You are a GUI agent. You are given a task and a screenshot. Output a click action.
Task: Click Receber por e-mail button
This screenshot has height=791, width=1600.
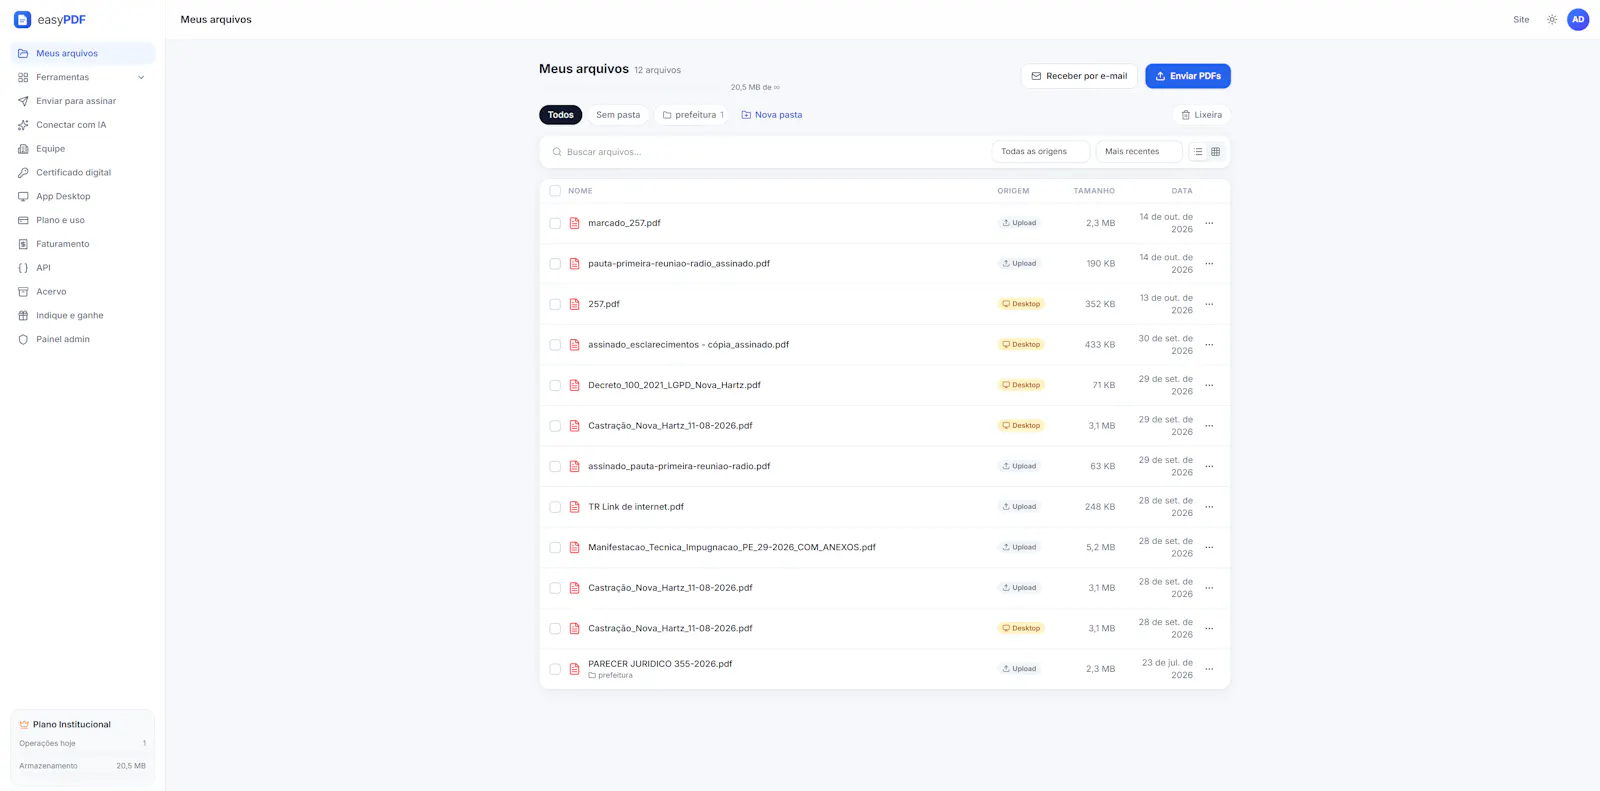click(1079, 76)
